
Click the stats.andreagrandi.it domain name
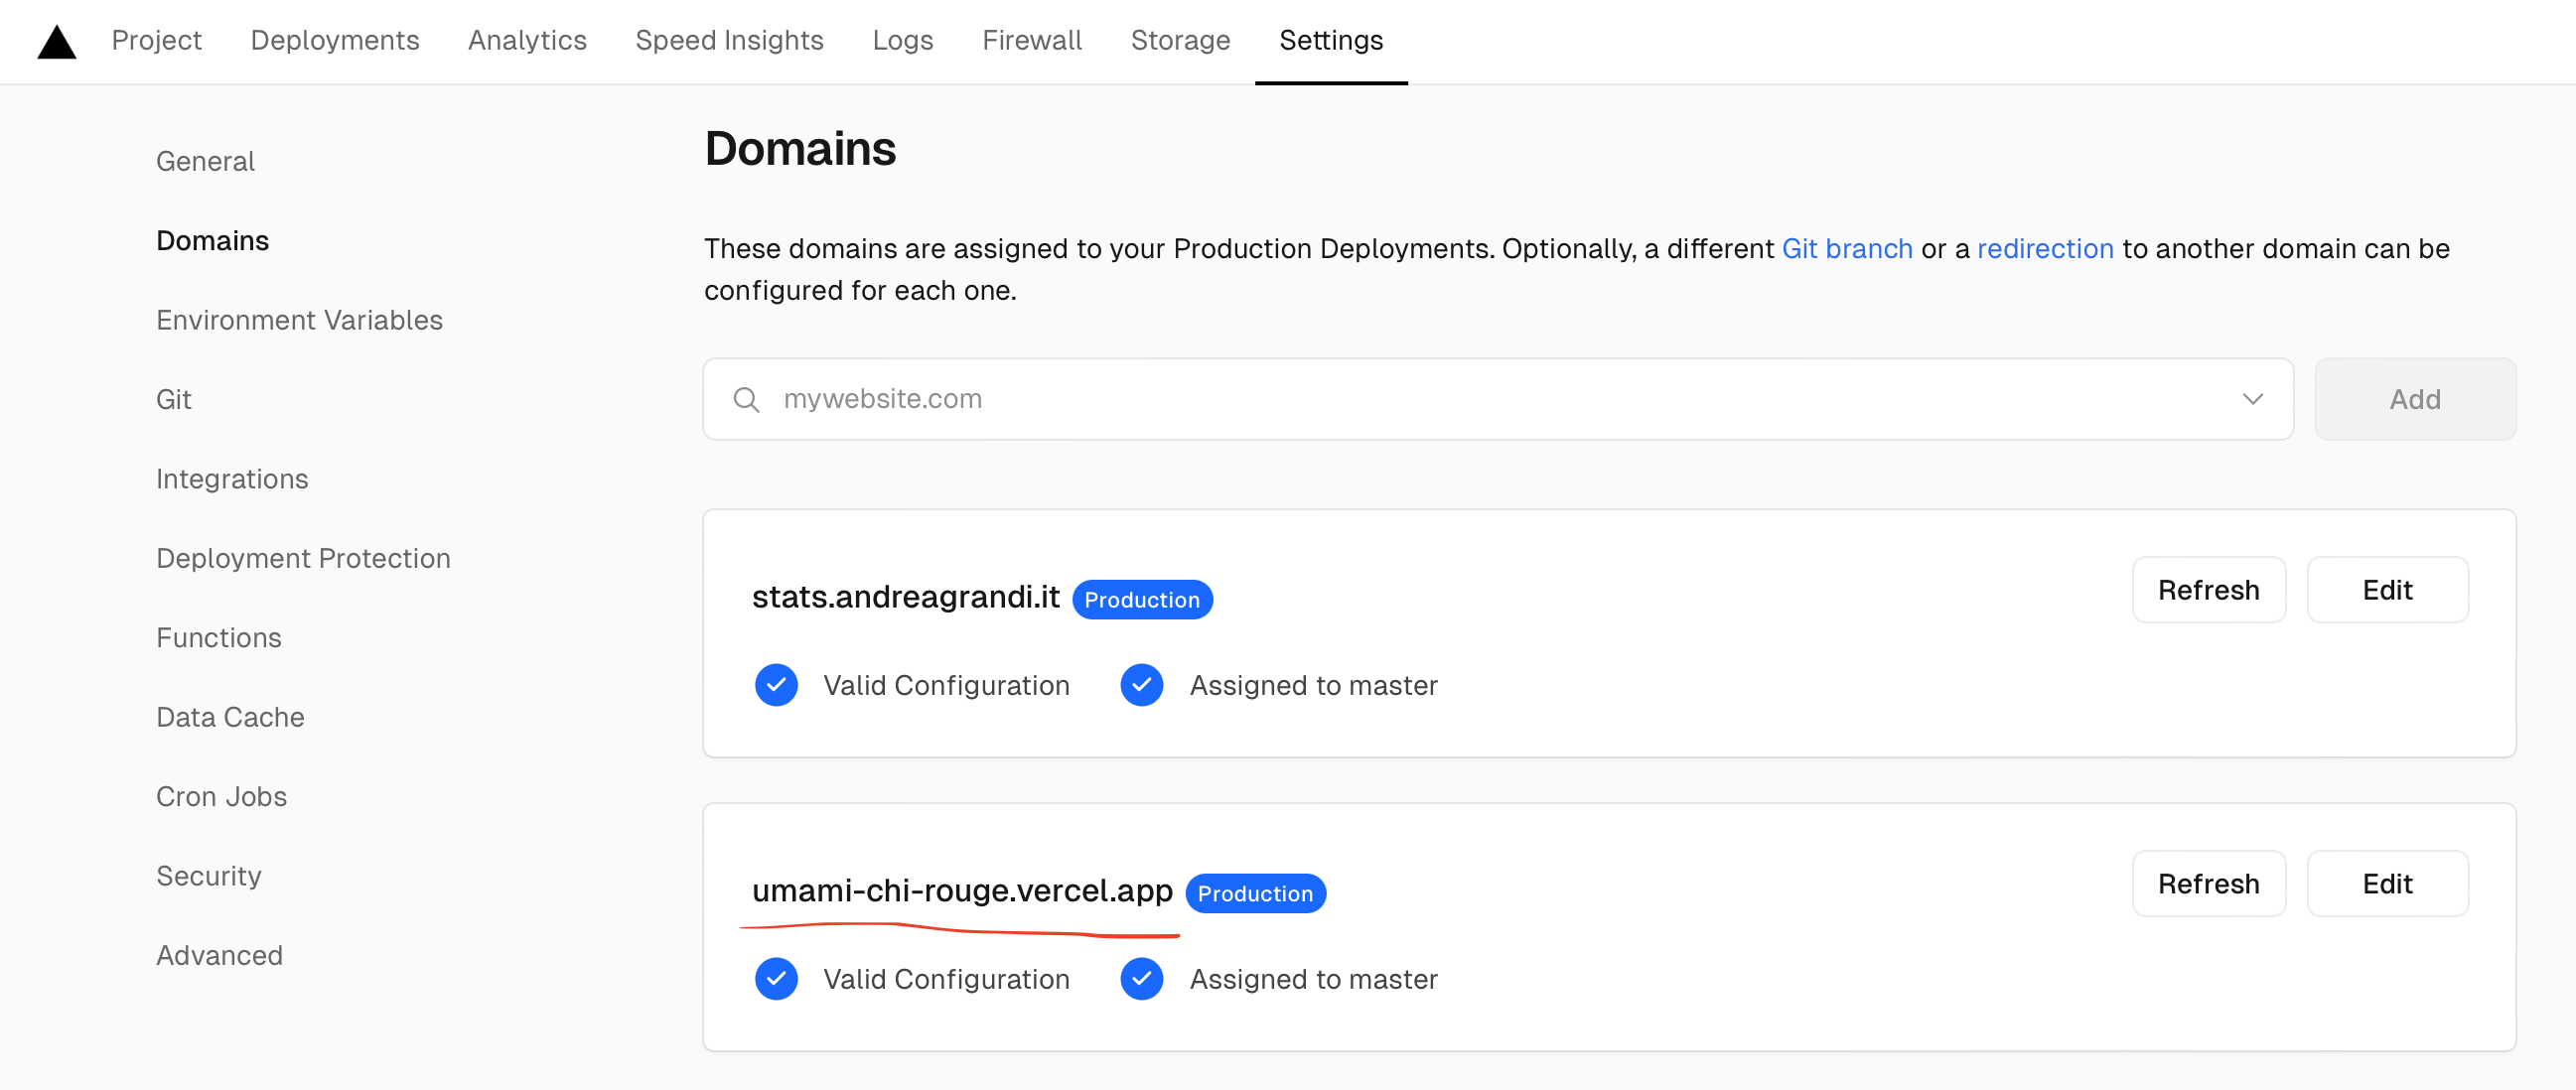pos(905,597)
